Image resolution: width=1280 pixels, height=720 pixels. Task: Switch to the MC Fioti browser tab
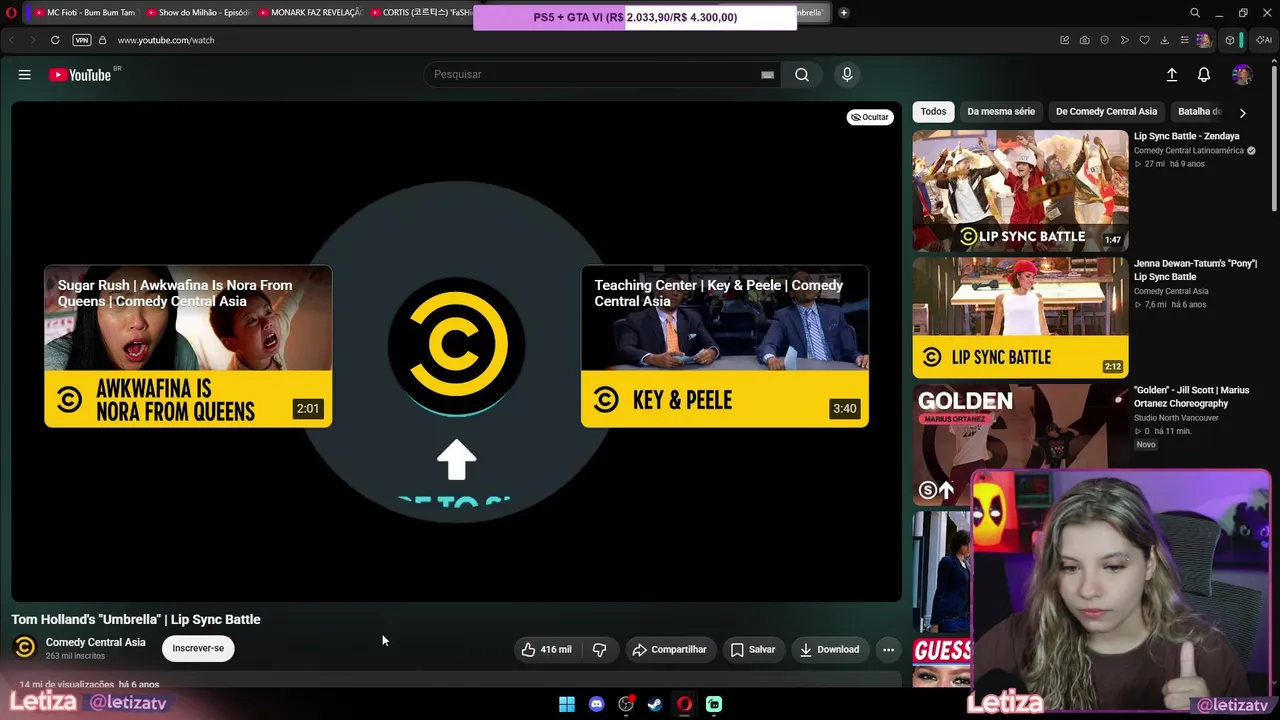(85, 13)
